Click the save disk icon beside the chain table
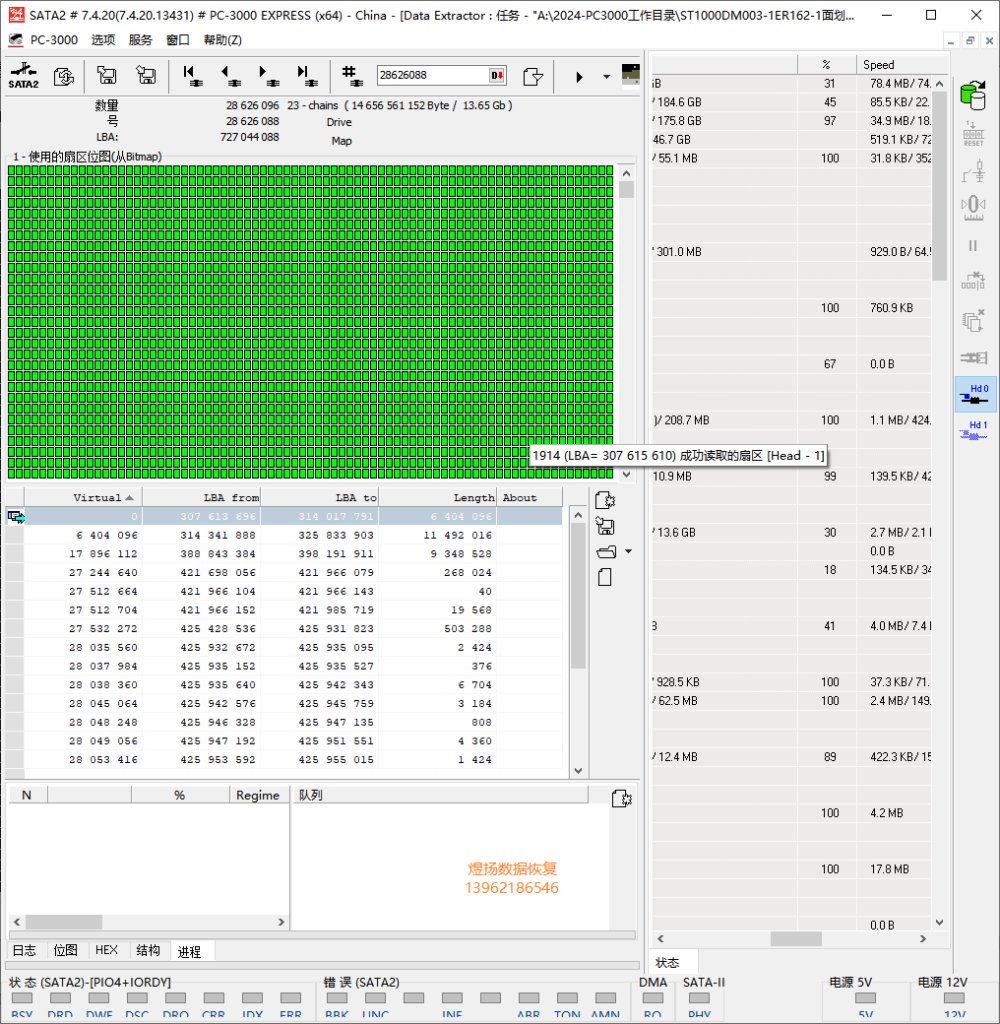The width and height of the screenshot is (1000, 1024). (605, 526)
